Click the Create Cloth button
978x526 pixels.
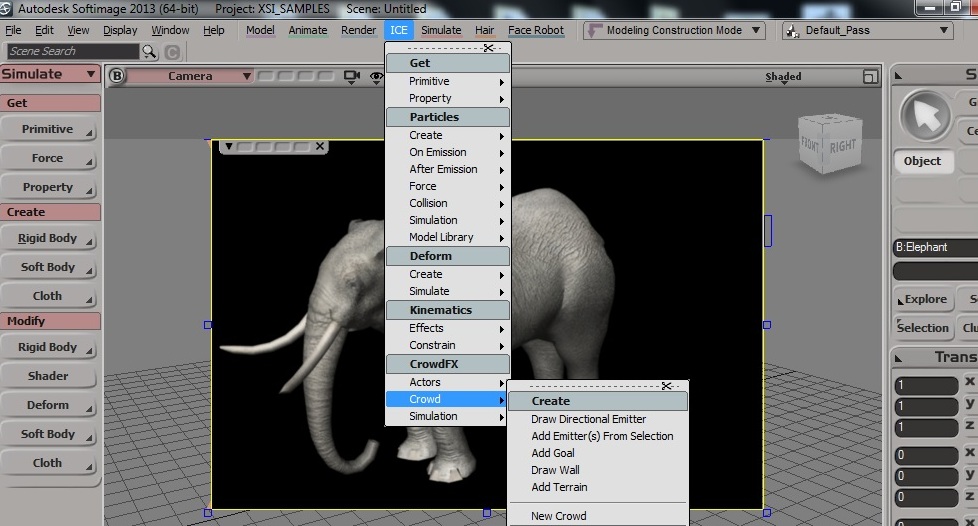[48, 296]
